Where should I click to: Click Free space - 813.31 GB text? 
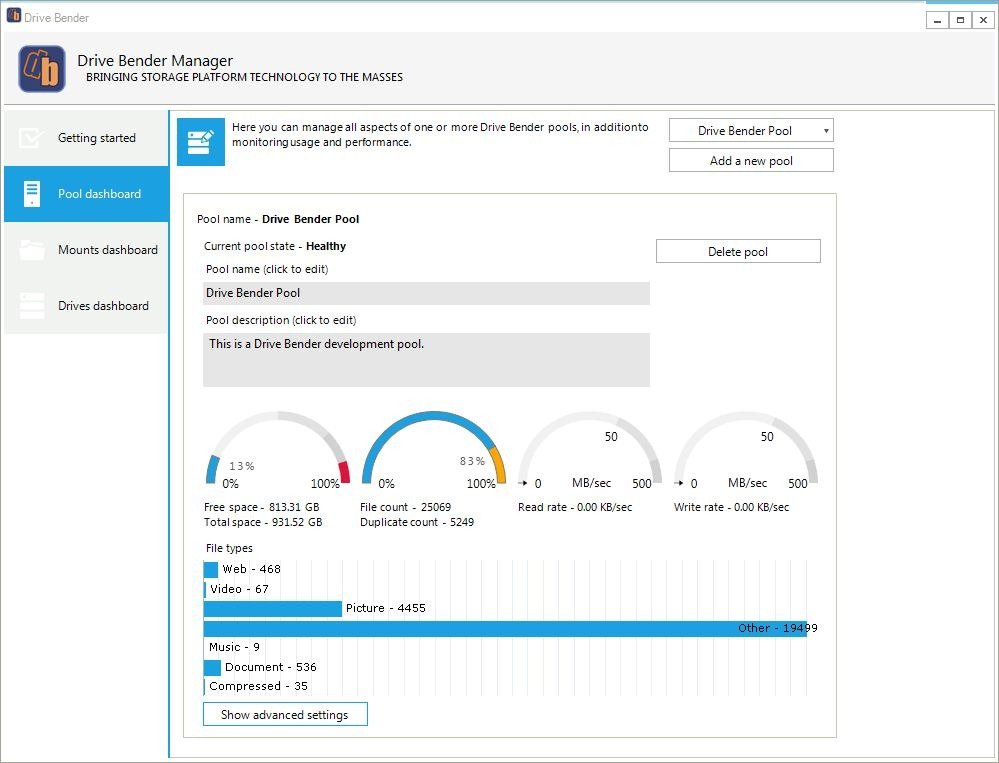tap(261, 507)
